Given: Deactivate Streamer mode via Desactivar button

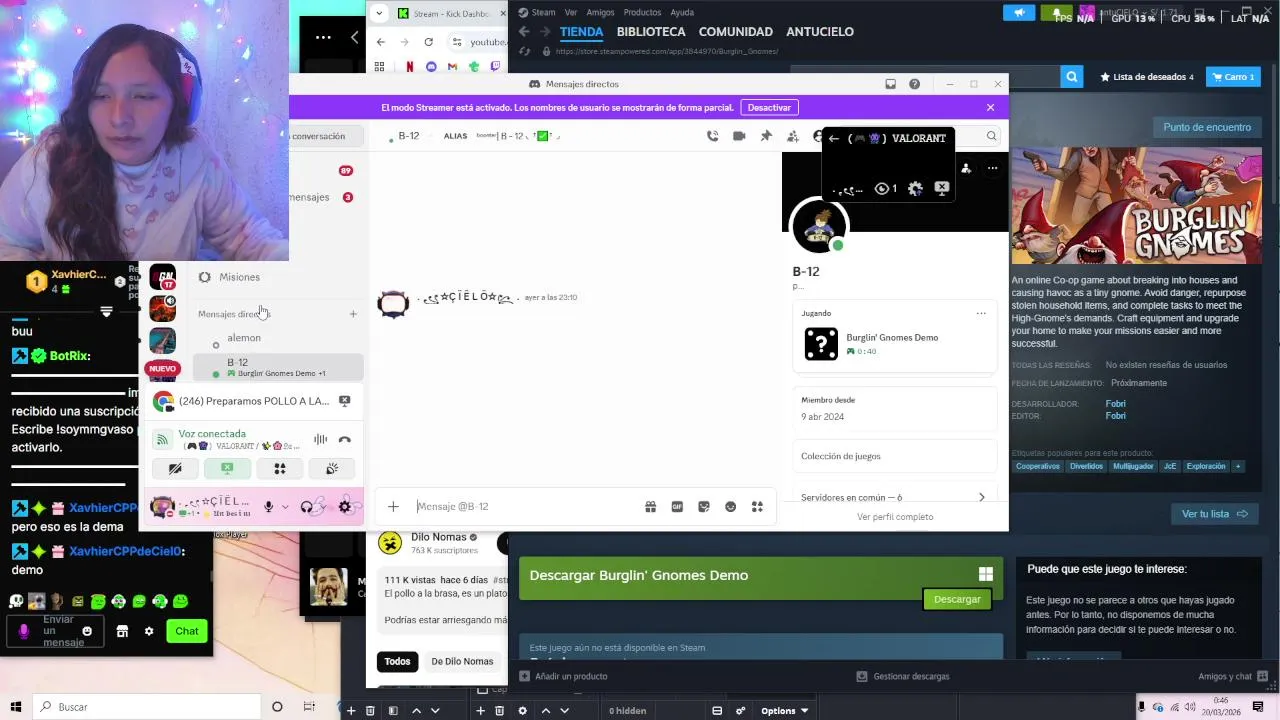Looking at the screenshot, I should pyautogui.click(x=769, y=107).
